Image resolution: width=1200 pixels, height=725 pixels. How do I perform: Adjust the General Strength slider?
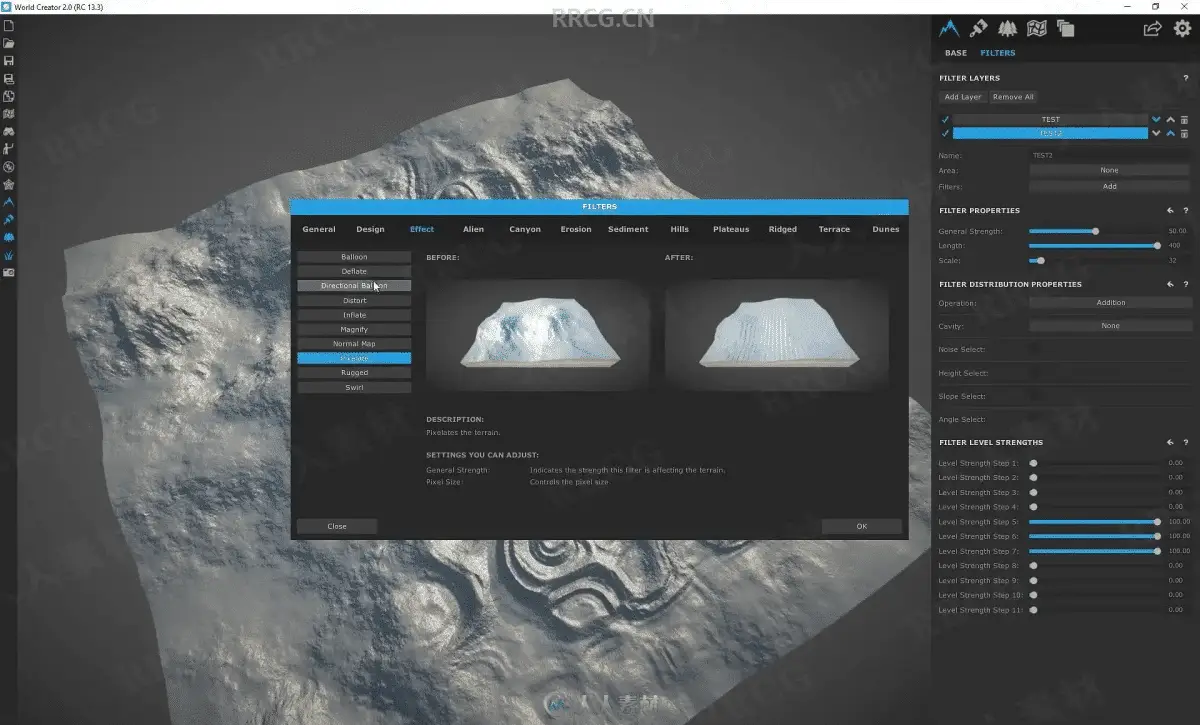[x=1094, y=231]
